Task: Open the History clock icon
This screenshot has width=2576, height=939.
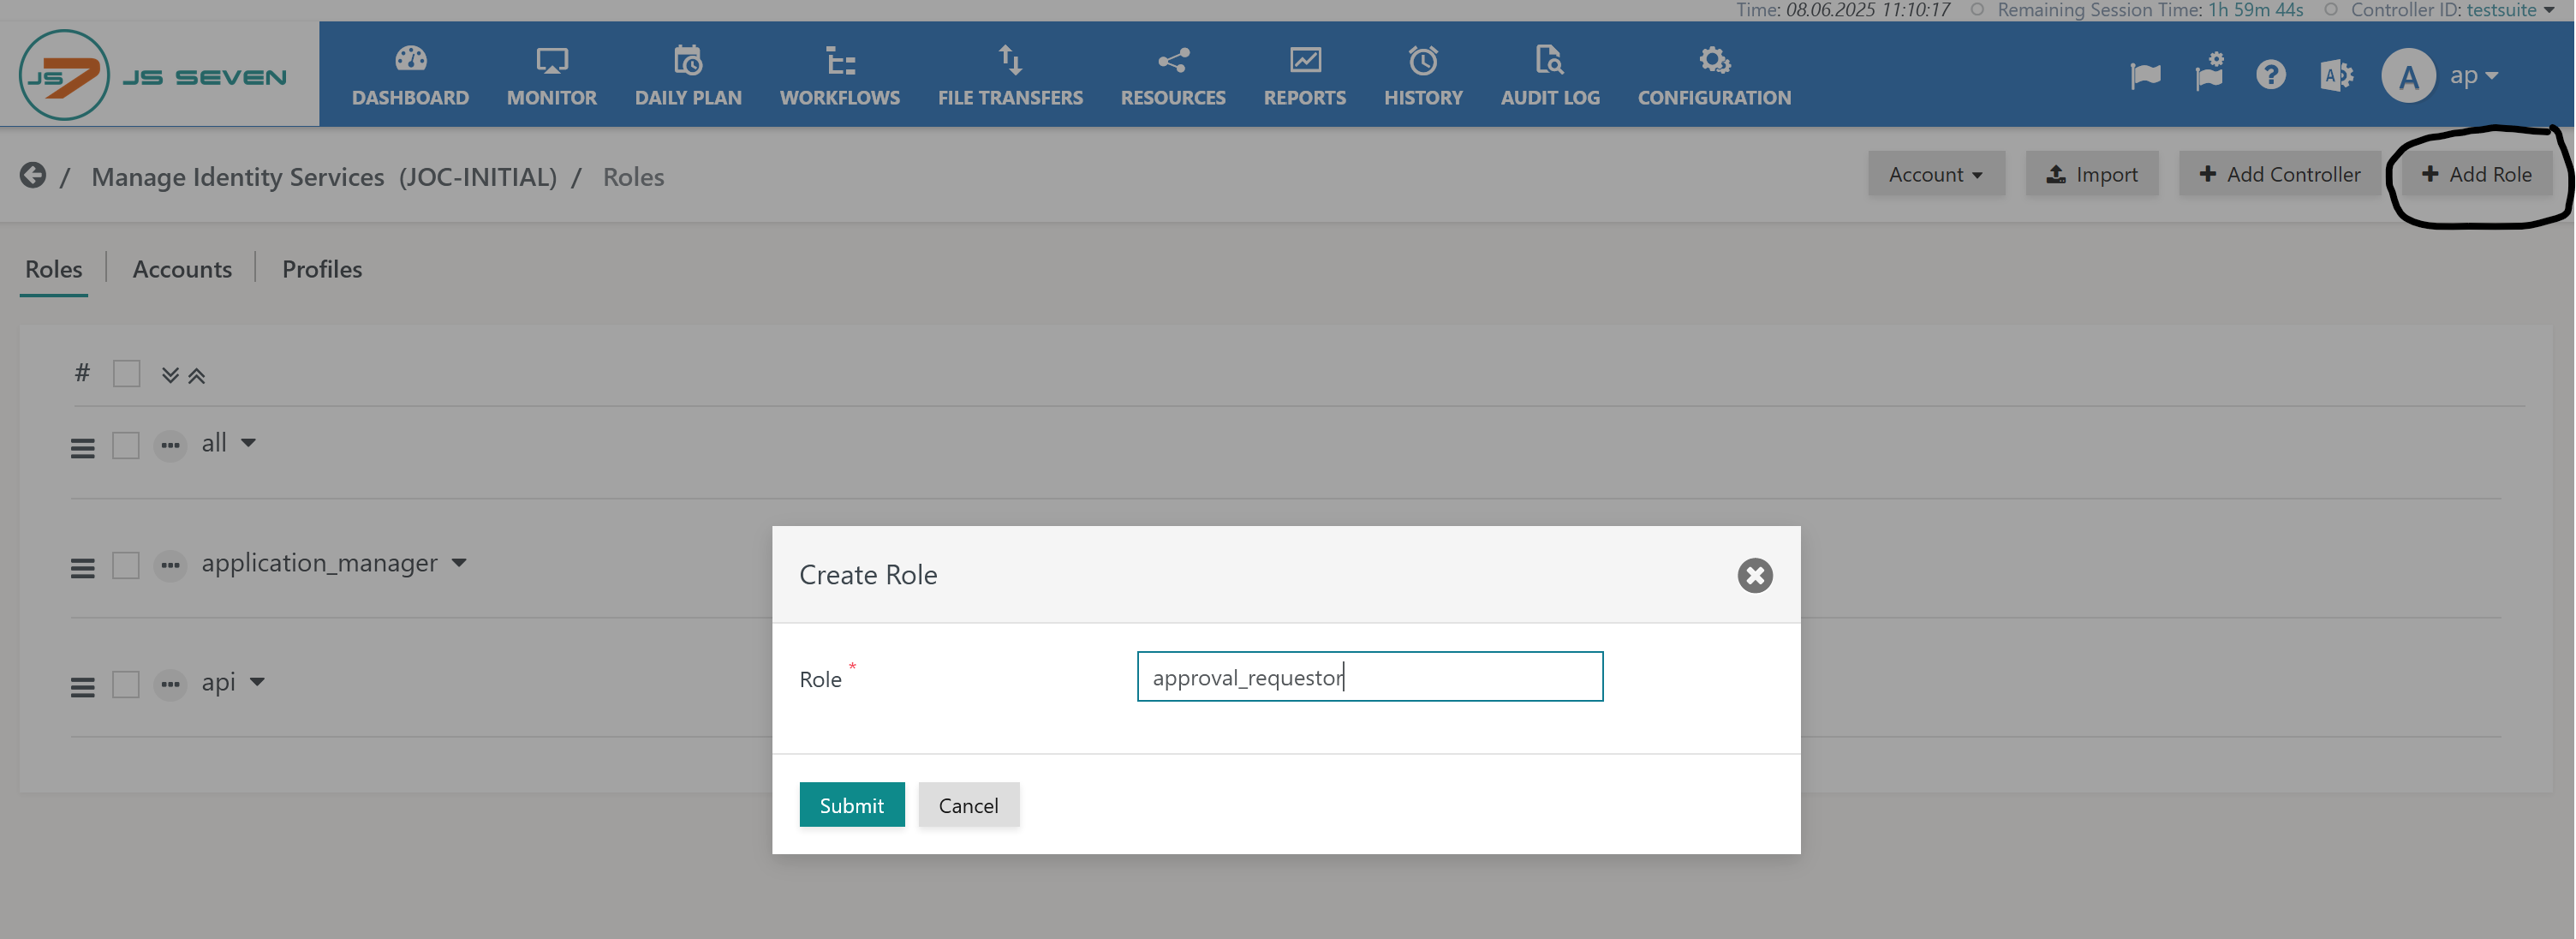Action: [1423, 60]
